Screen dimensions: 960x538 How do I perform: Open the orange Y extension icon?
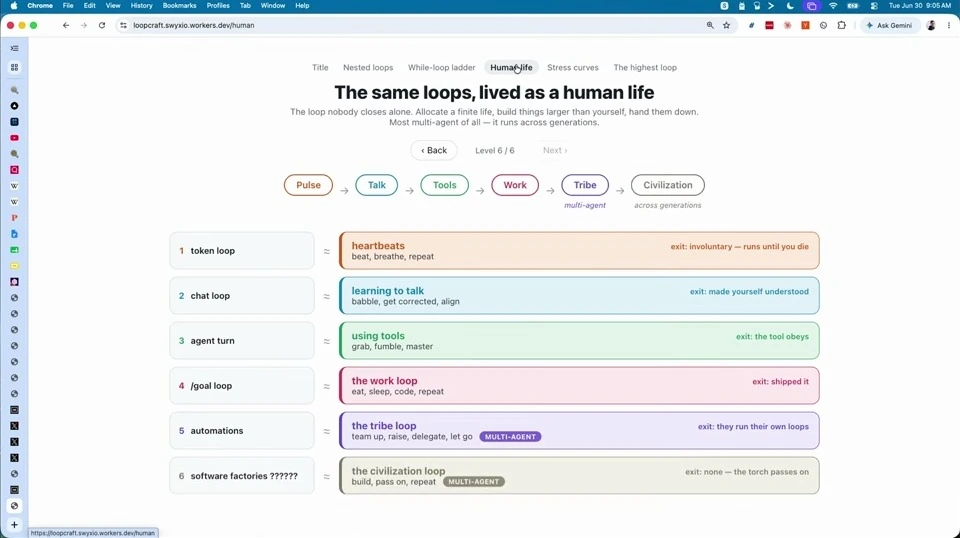(x=805, y=25)
